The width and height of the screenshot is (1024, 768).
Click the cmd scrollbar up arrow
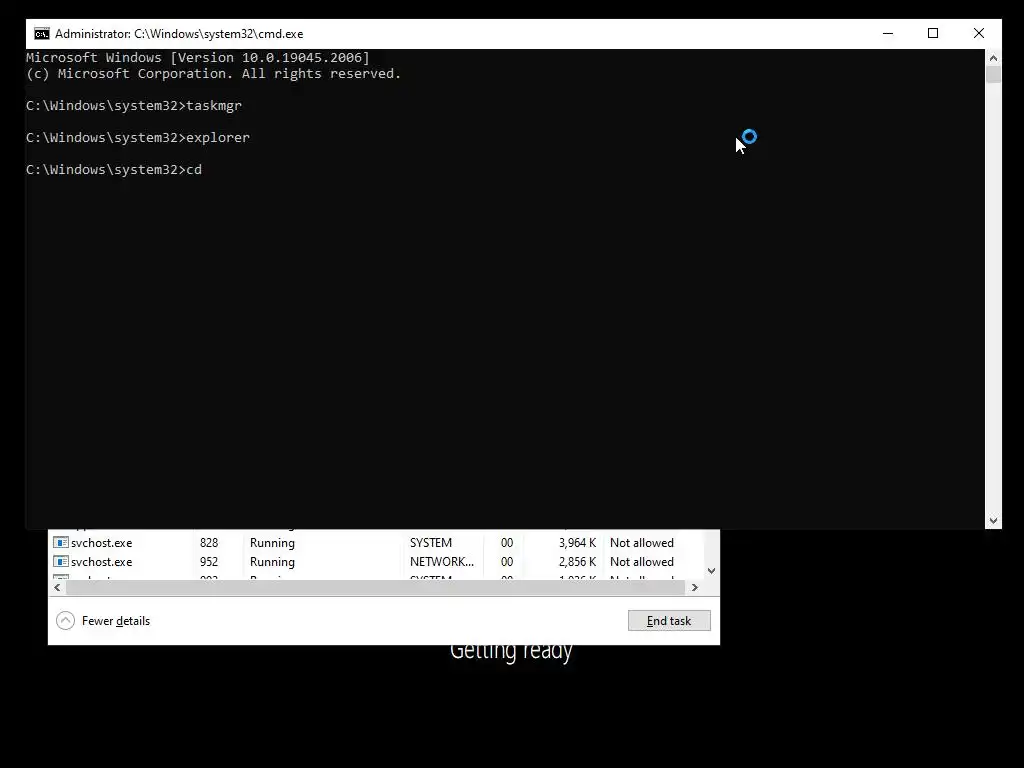point(993,57)
